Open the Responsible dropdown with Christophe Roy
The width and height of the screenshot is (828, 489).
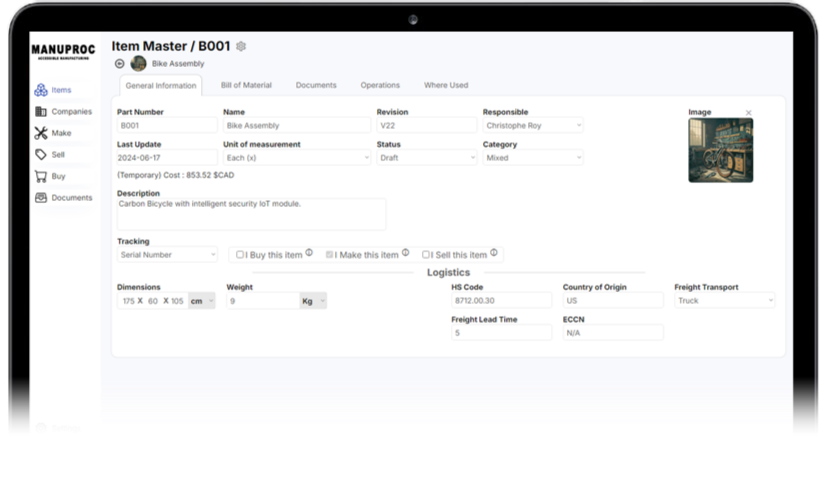click(x=532, y=126)
